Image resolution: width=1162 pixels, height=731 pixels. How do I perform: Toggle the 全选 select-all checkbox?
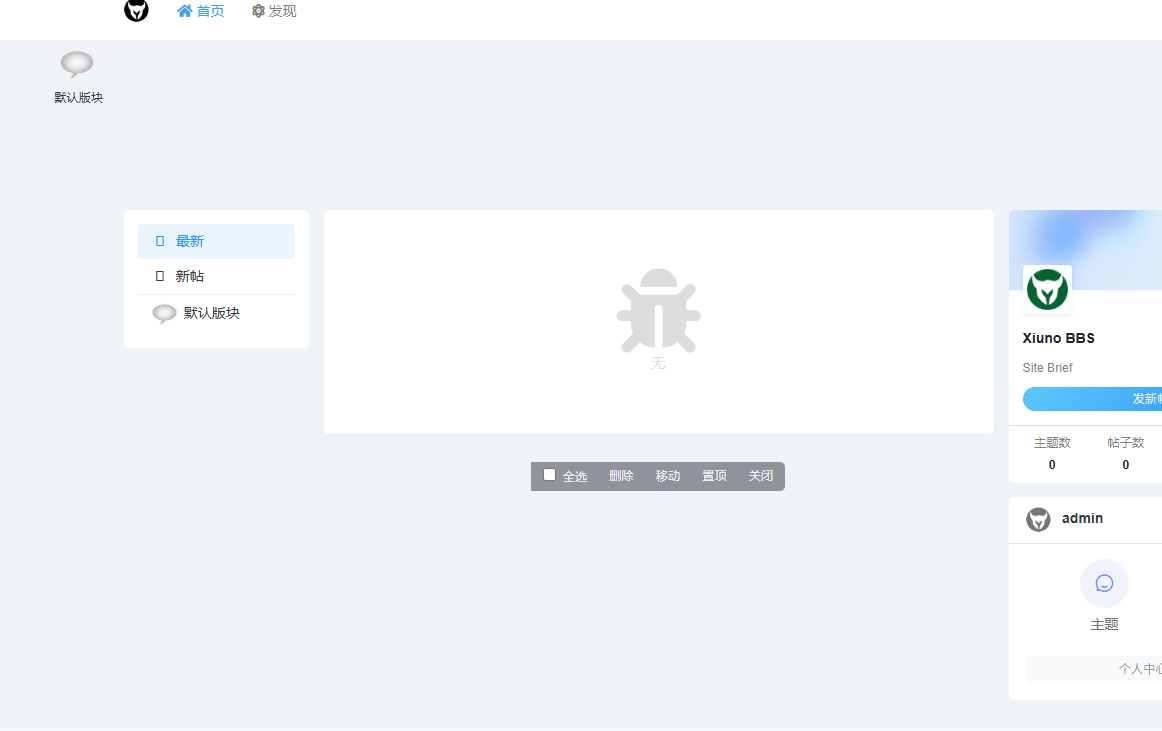point(549,475)
